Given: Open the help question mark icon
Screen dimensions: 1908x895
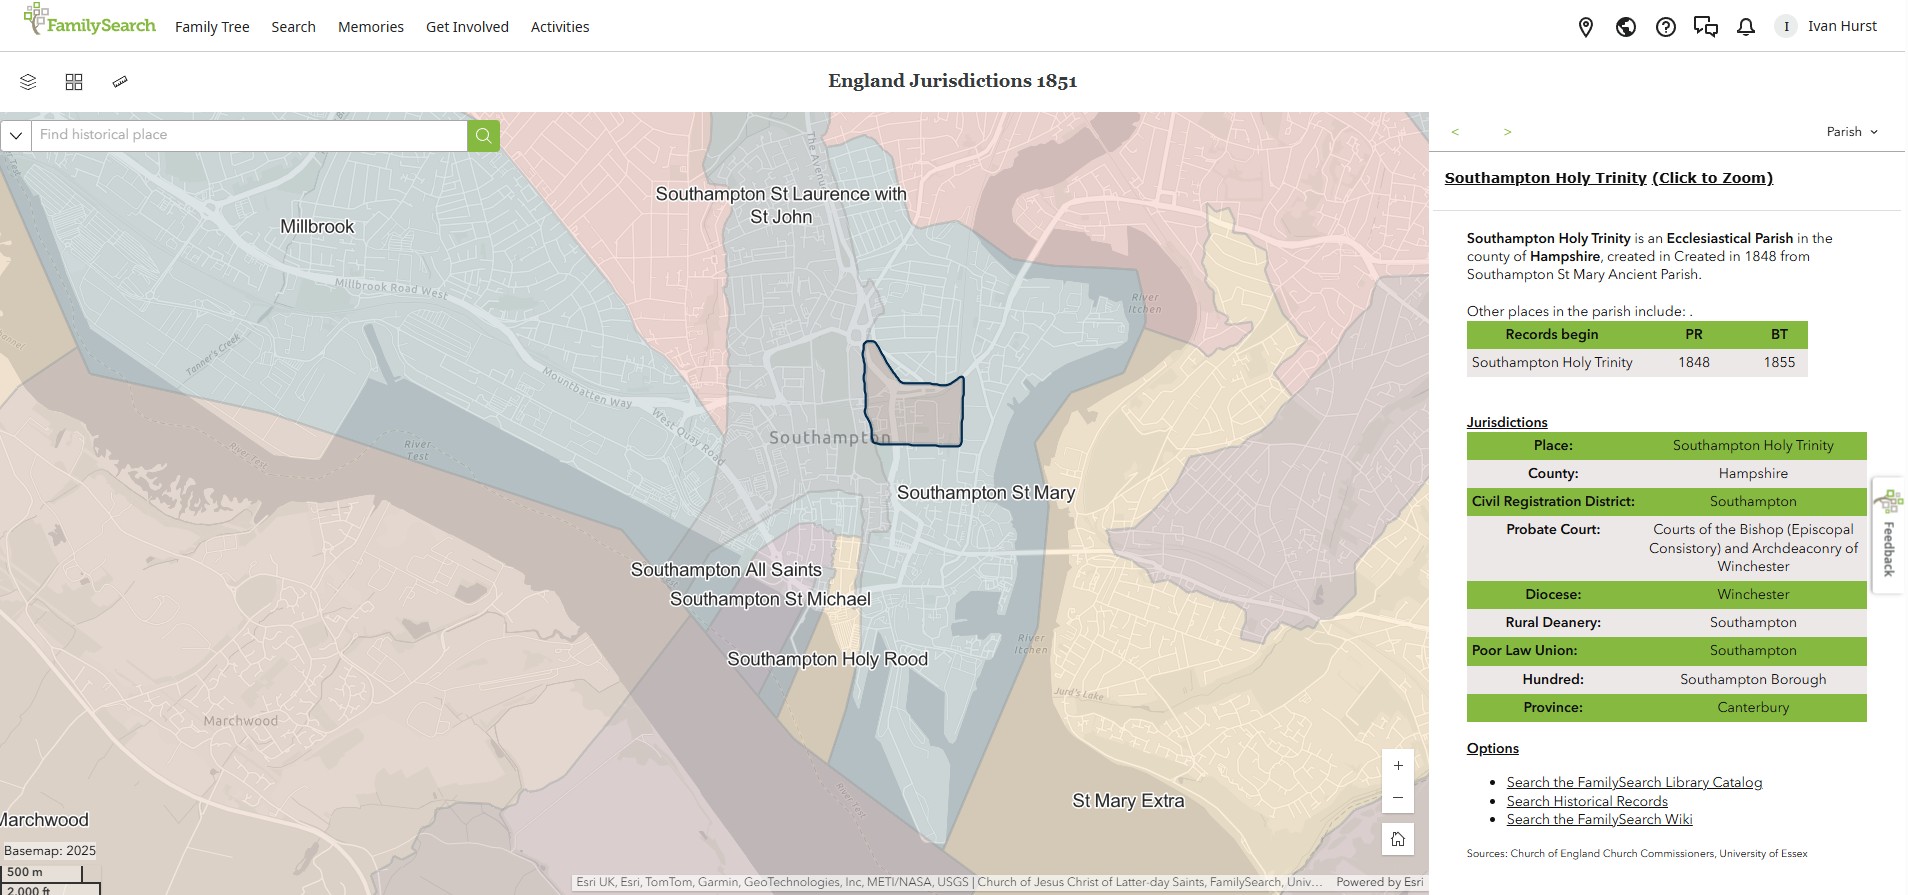Looking at the screenshot, I should [x=1666, y=27].
